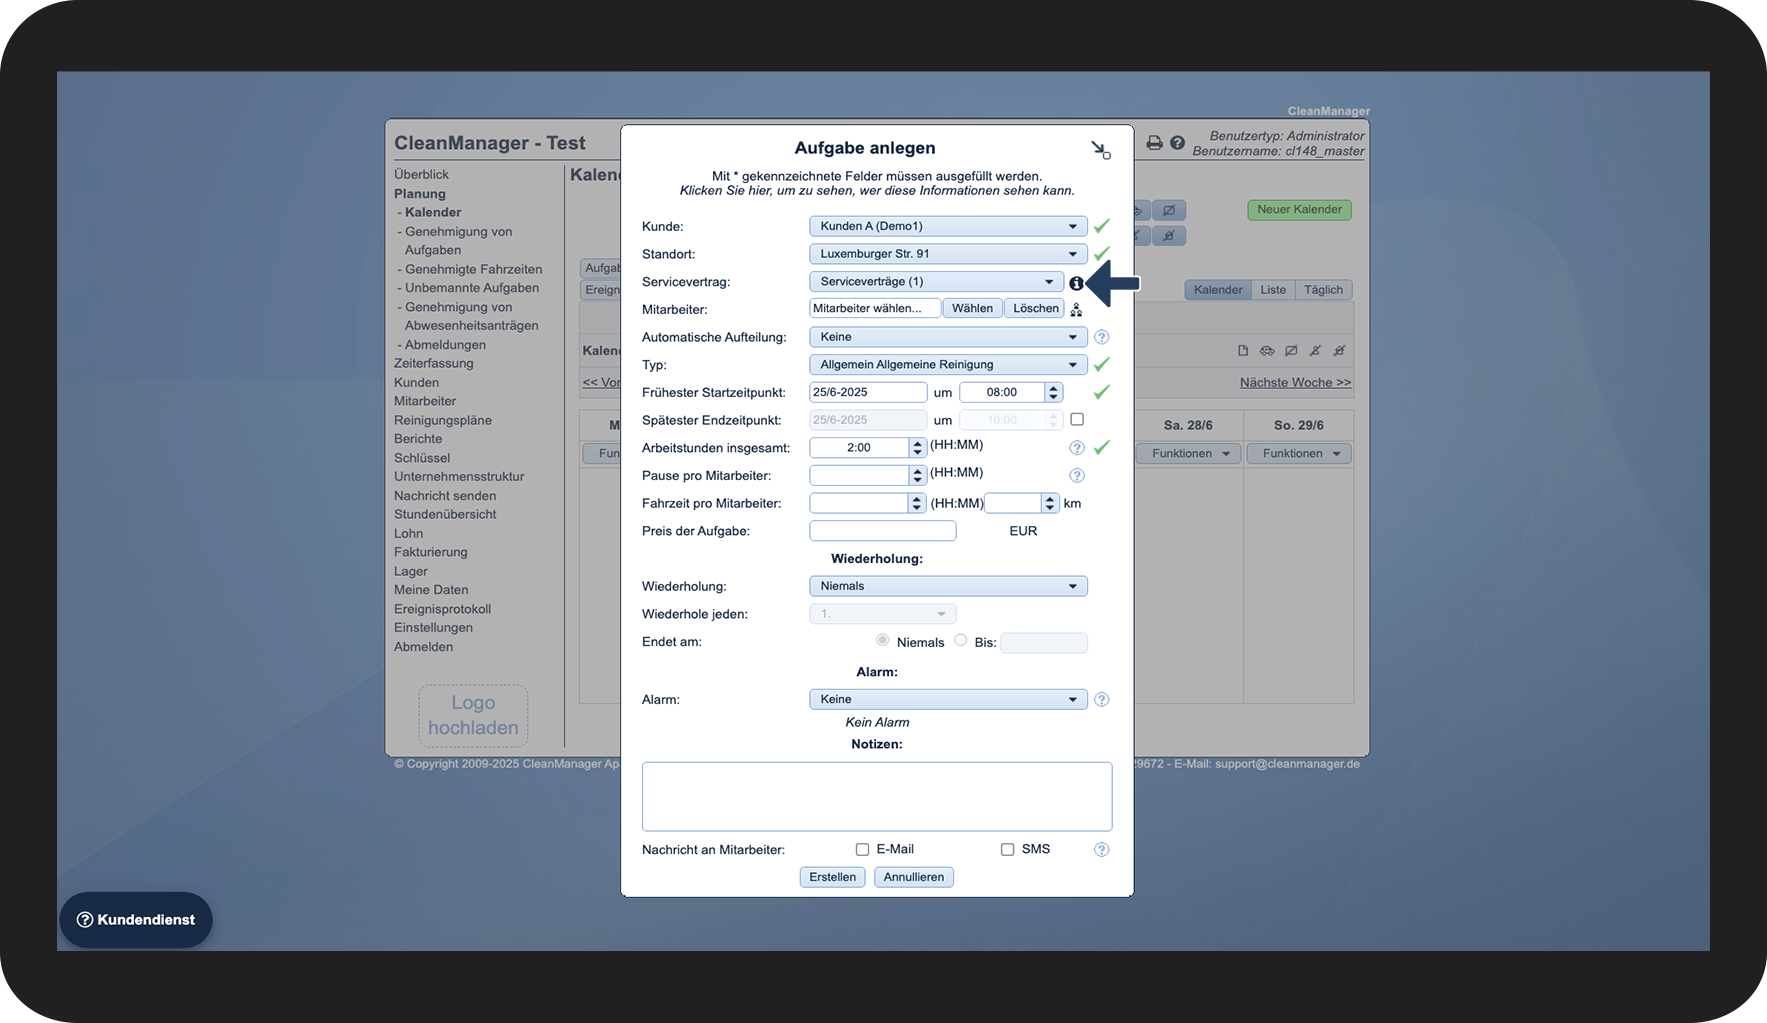Open help icon for Arbeitstunden insgesamt
1767x1023 pixels.
1077,448
